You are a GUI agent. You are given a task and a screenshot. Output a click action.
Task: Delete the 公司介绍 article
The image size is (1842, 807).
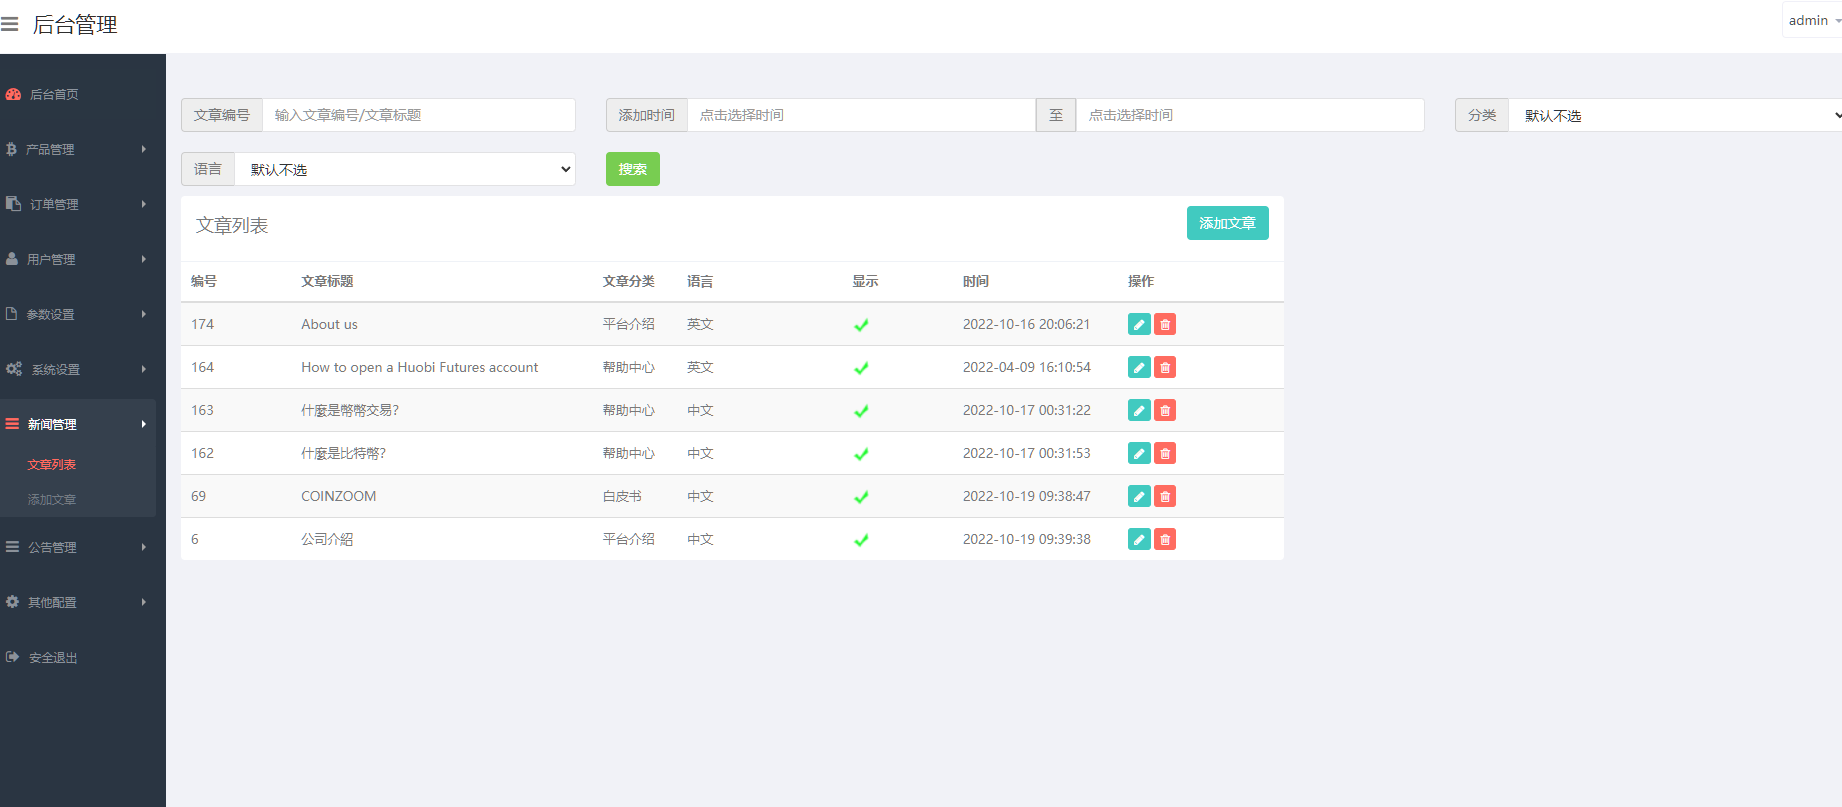coord(1165,539)
